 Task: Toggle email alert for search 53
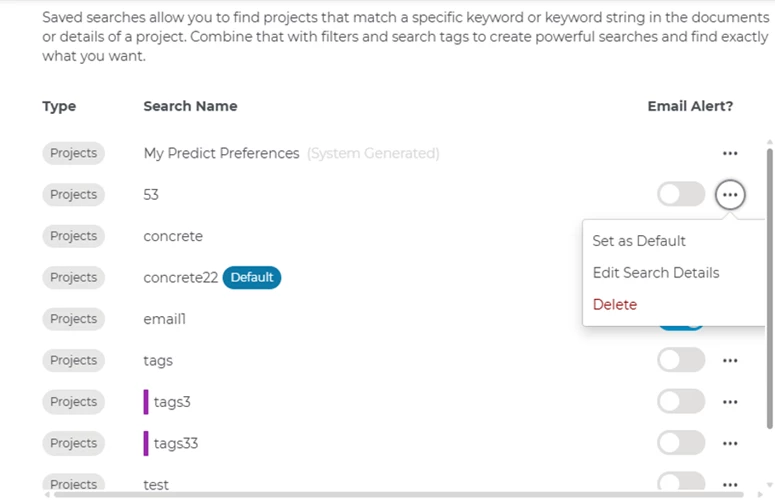pyautogui.click(x=681, y=195)
